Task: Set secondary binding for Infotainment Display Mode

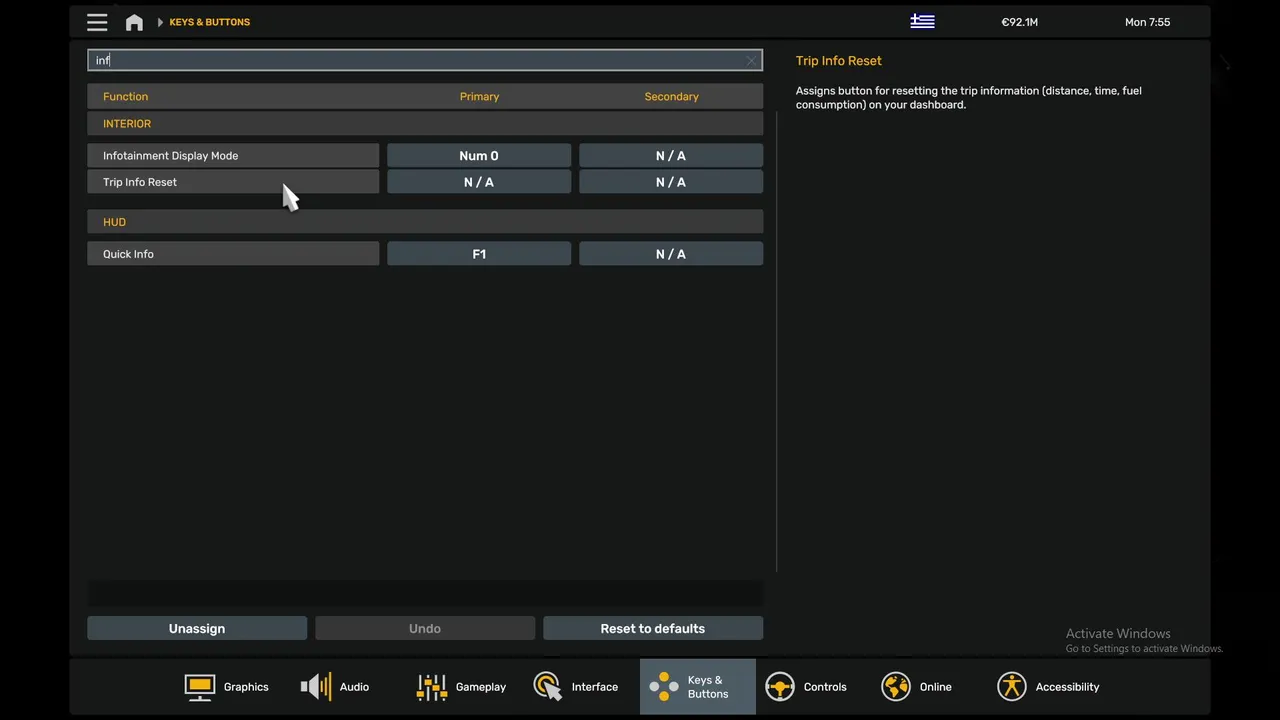Action: pyautogui.click(x=671, y=155)
